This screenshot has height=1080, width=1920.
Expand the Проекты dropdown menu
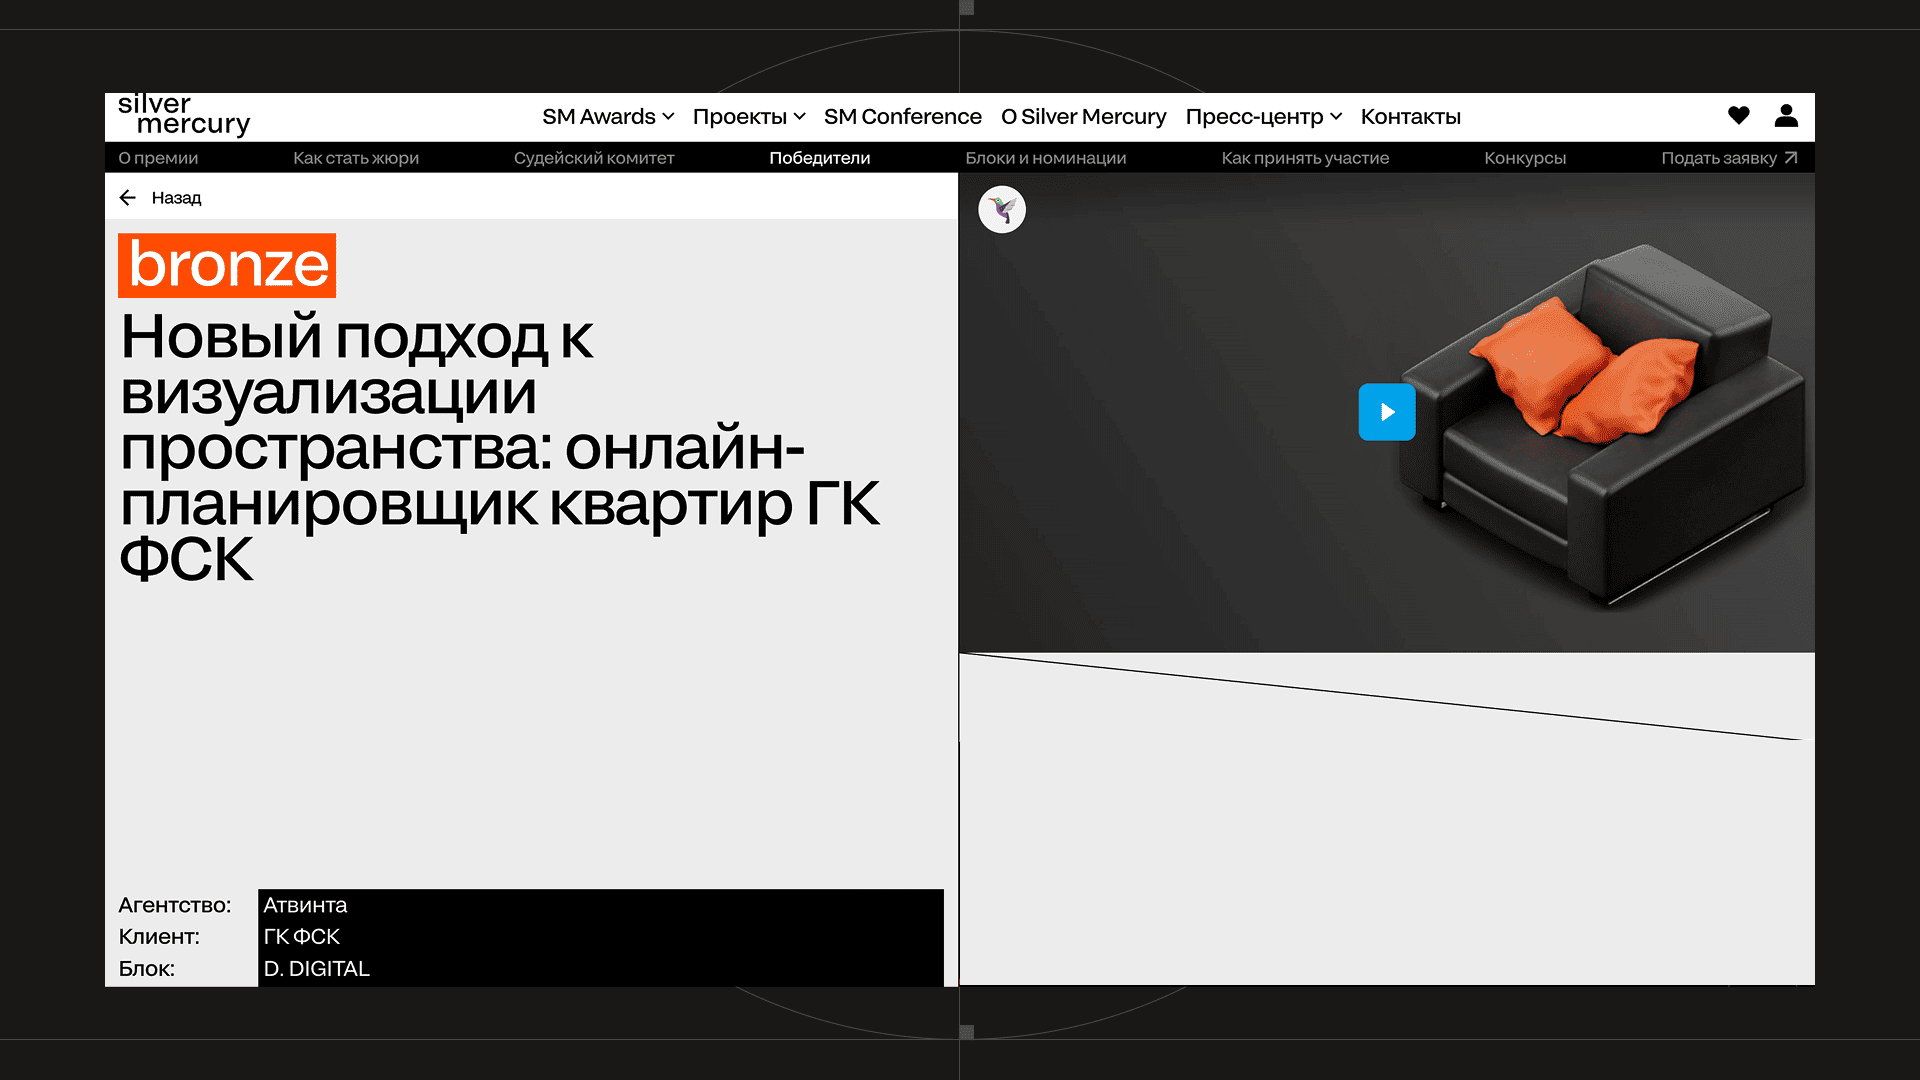point(749,117)
